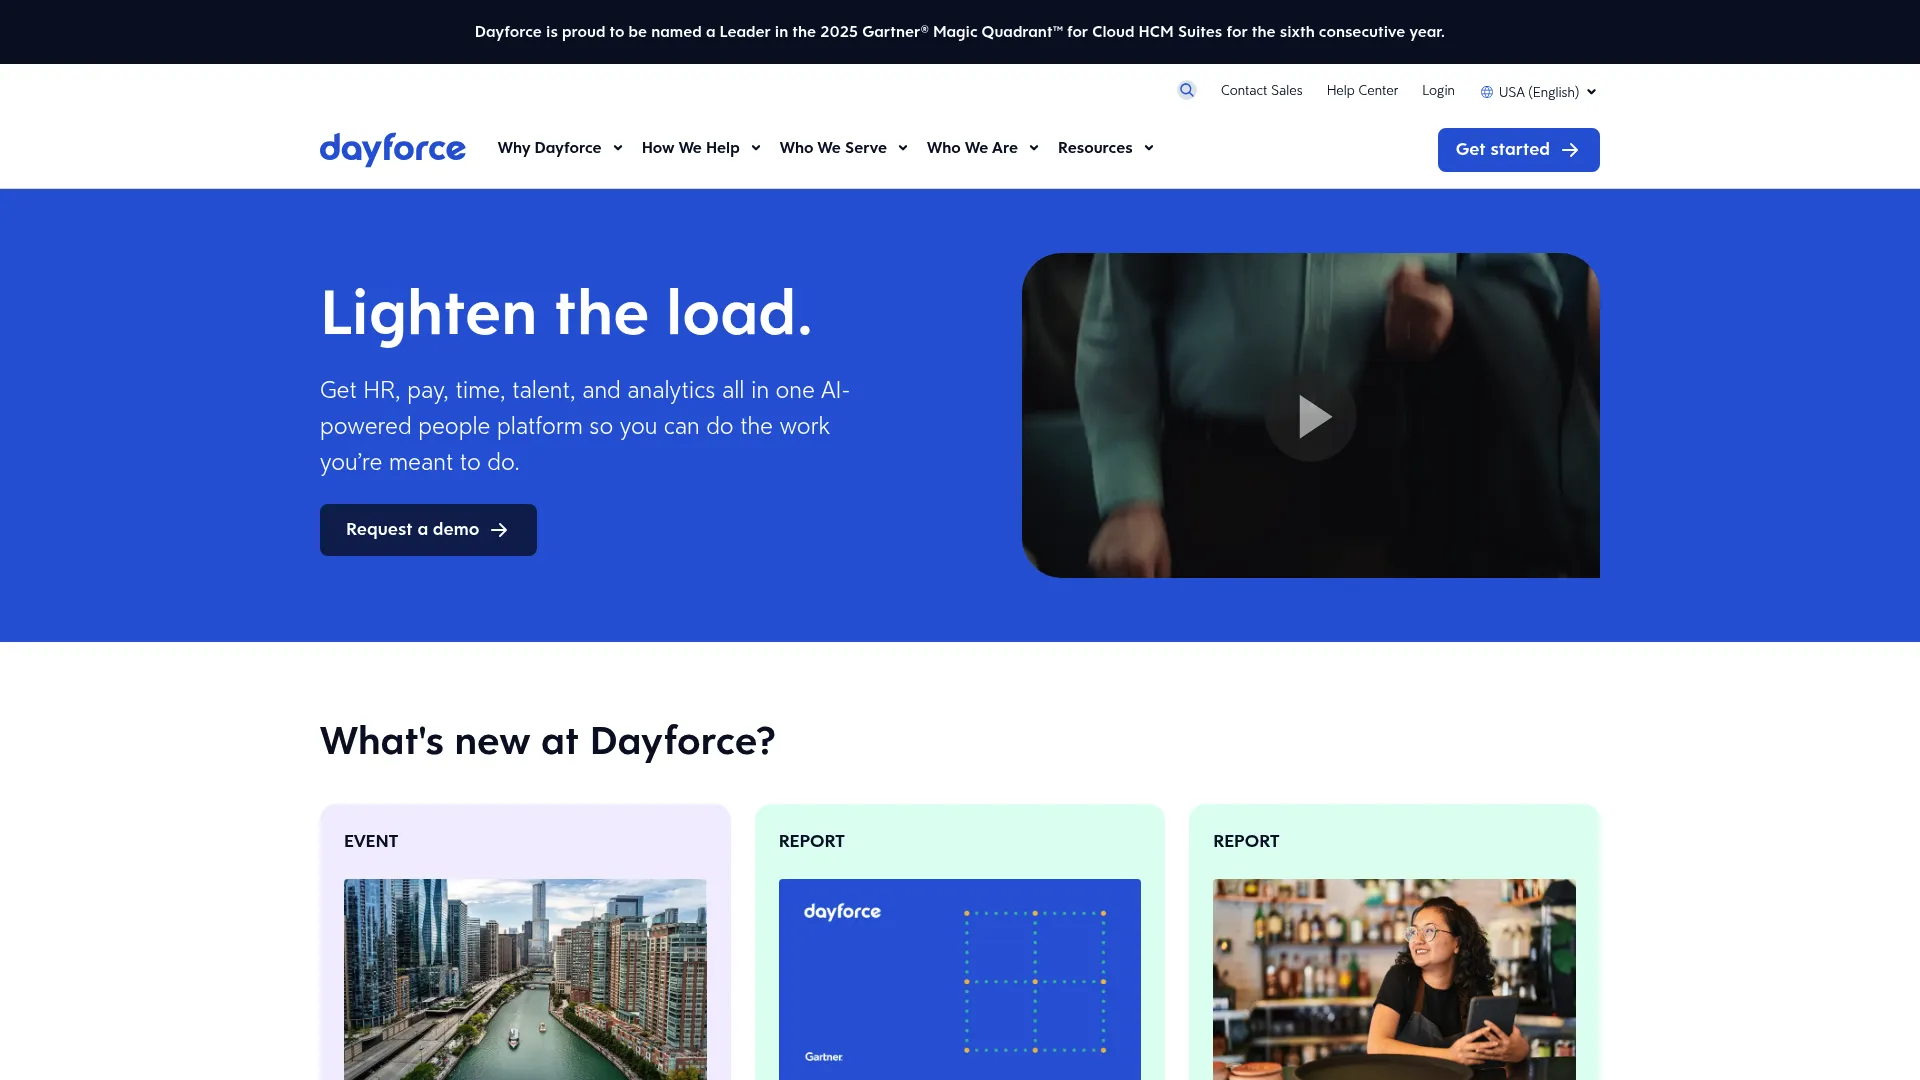Click the Get started button

click(x=1518, y=150)
